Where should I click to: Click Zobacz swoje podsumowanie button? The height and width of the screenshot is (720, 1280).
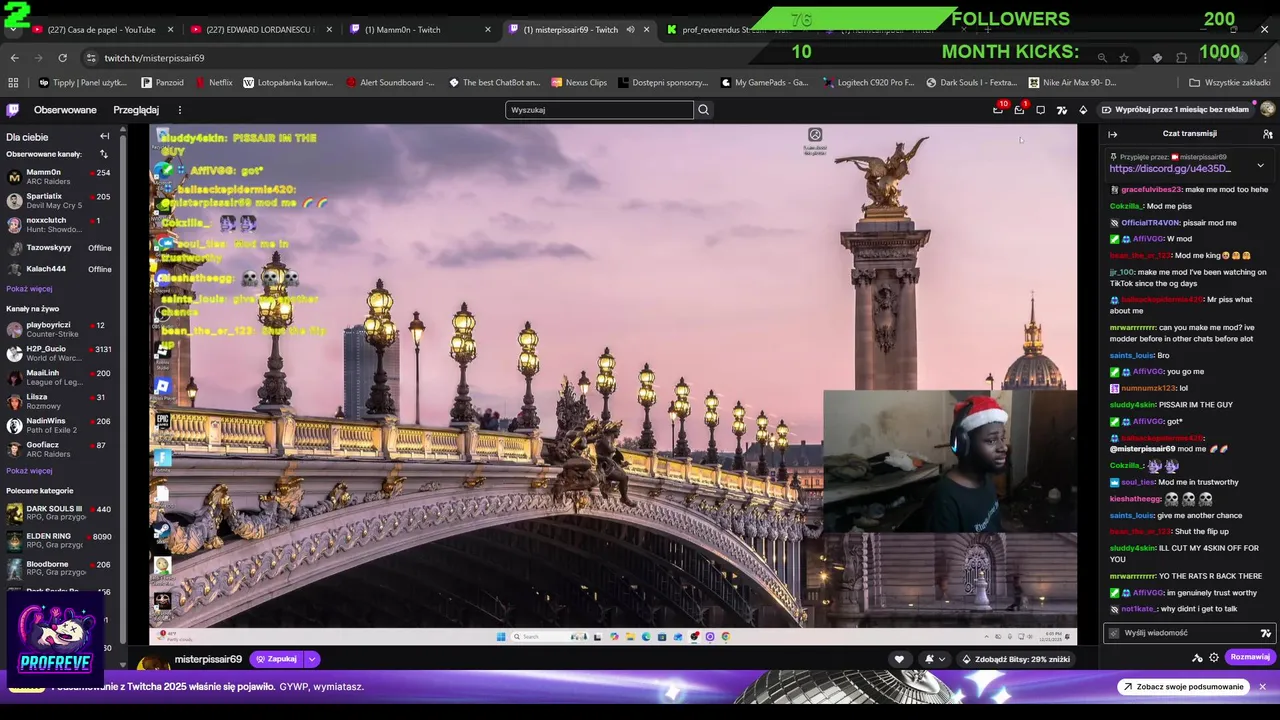coord(1183,687)
